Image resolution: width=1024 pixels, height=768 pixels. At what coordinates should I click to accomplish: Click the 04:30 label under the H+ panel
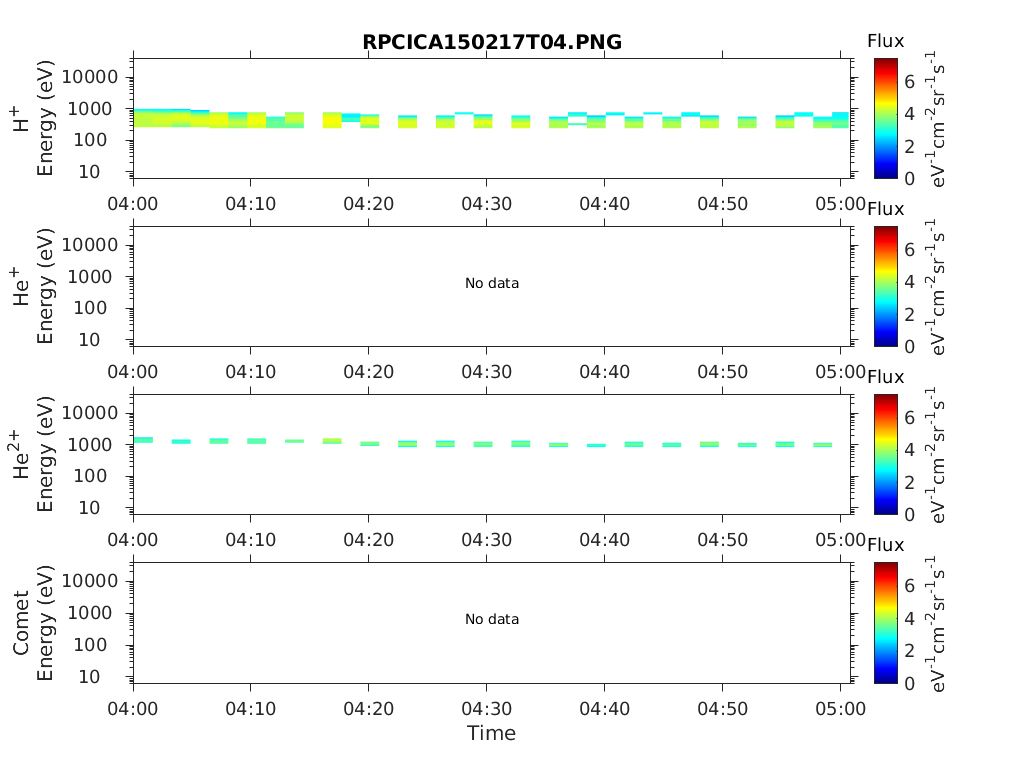pyautogui.click(x=487, y=204)
